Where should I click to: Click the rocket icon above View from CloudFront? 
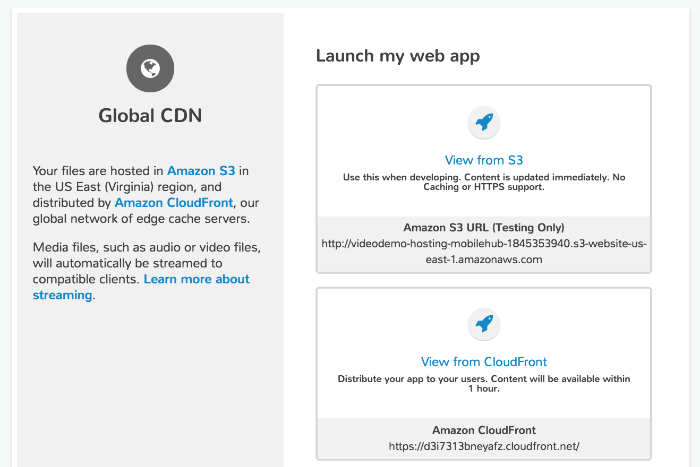coord(484,324)
